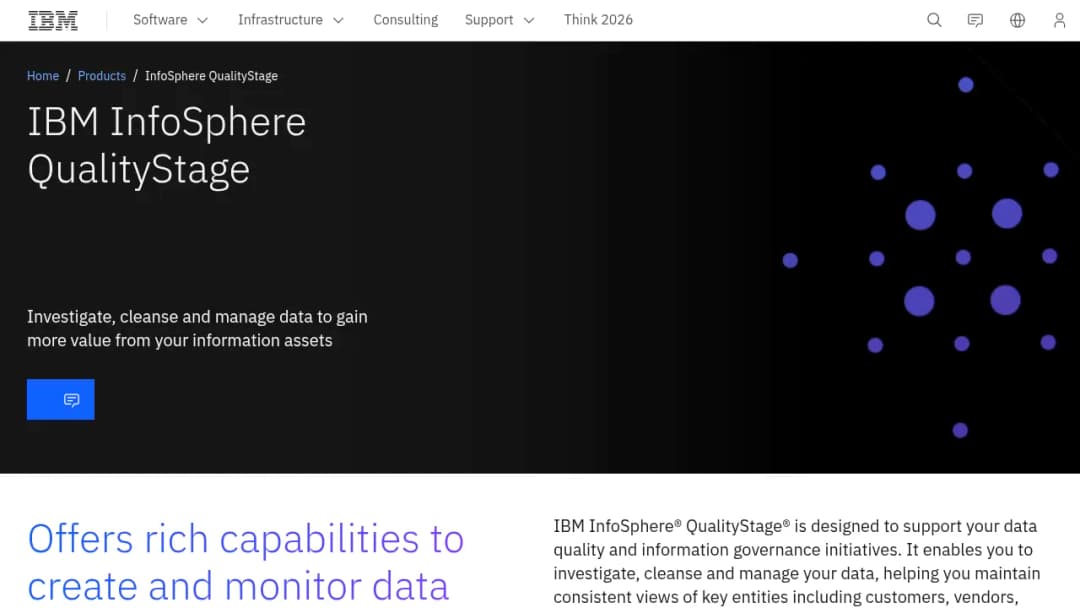Open the chat icon in header
This screenshot has width=1080, height=608.
975,20
